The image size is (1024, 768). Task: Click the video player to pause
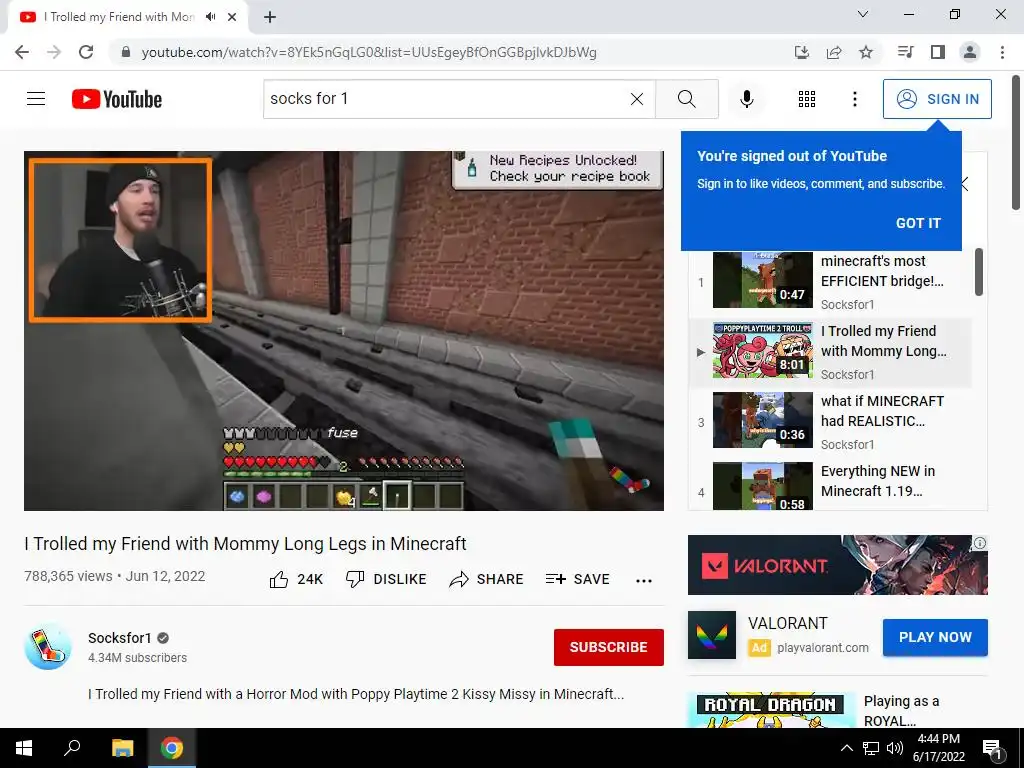coord(344,330)
